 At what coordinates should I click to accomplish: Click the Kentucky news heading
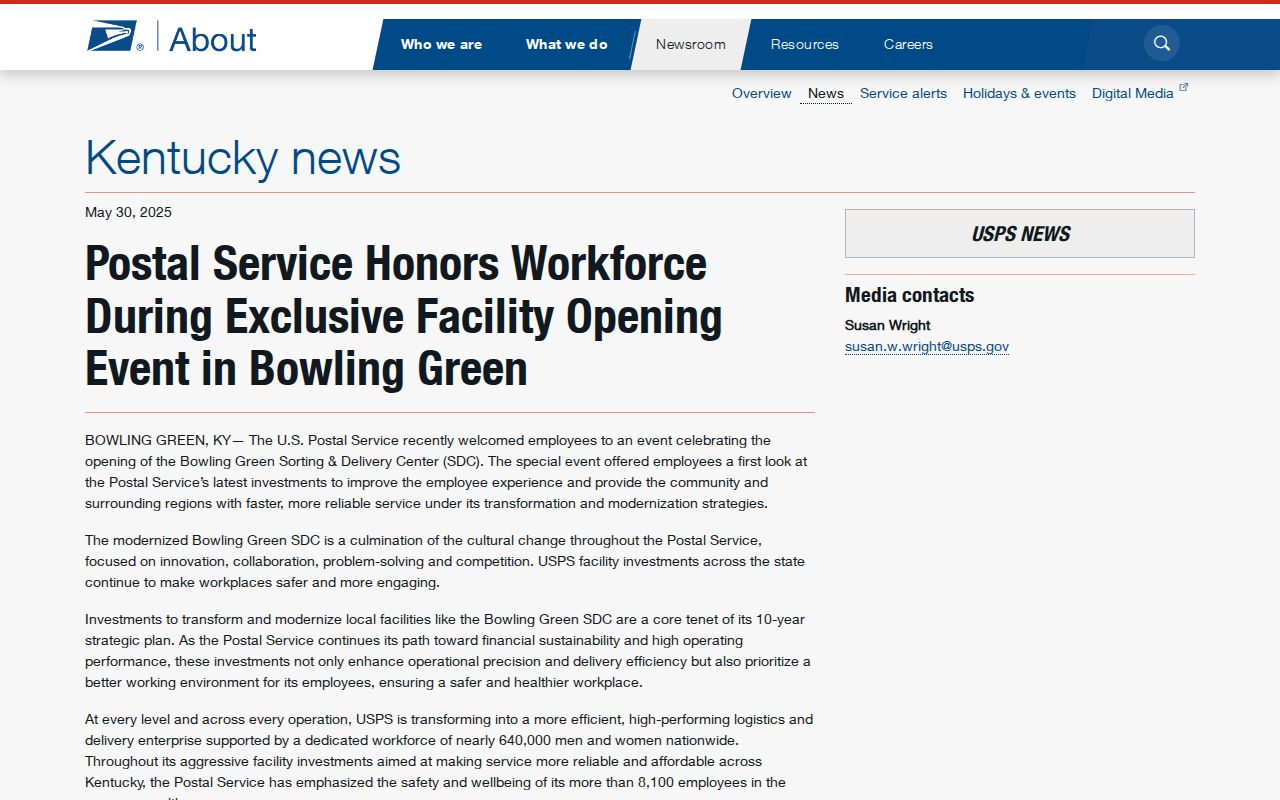[243, 157]
